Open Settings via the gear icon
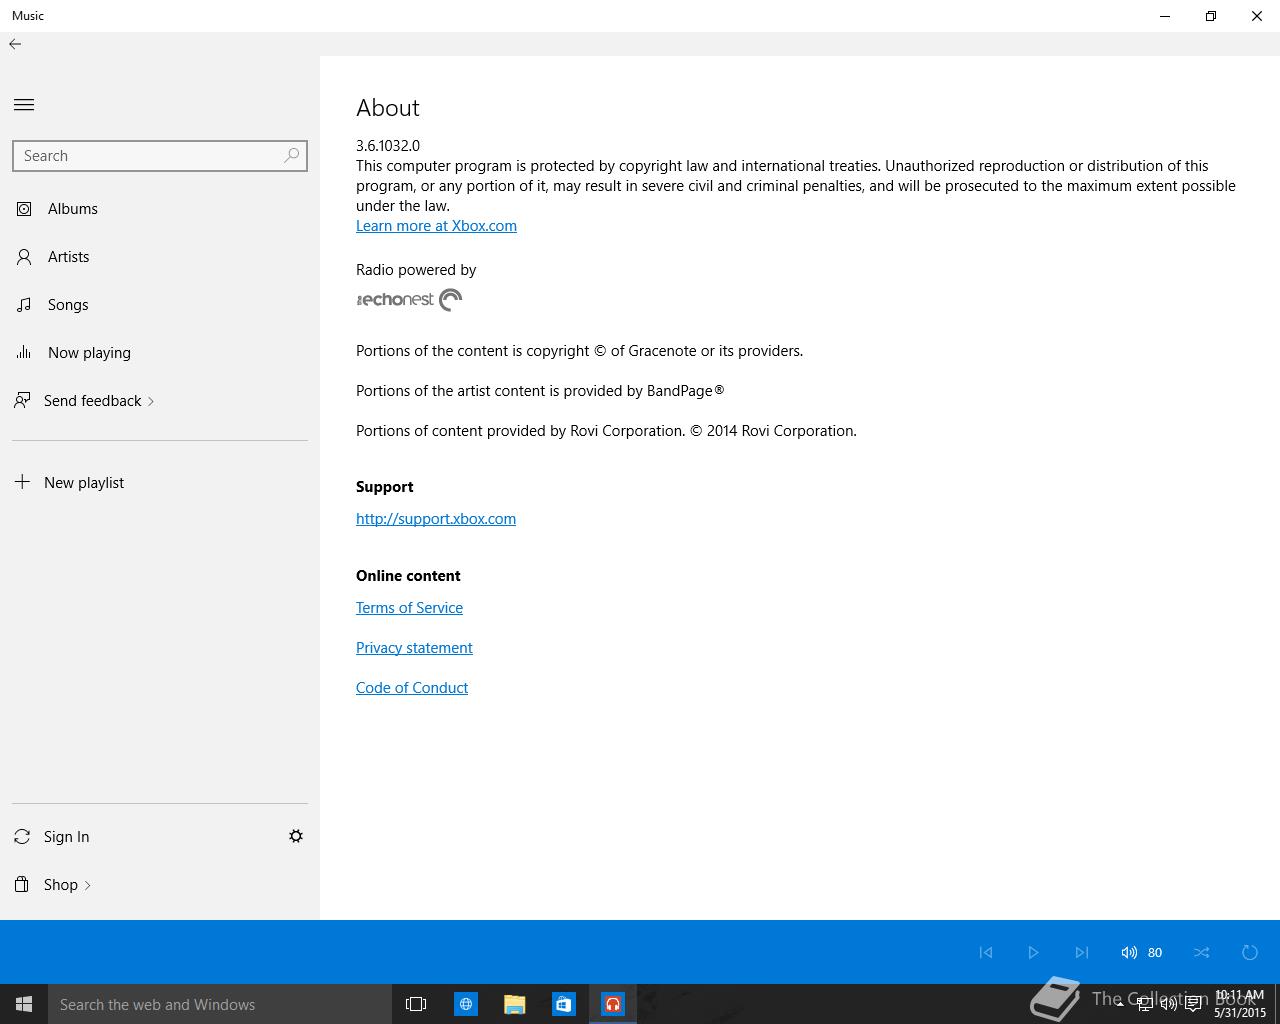1280x1024 pixels. pyautogui.click(x=296, y=836)
